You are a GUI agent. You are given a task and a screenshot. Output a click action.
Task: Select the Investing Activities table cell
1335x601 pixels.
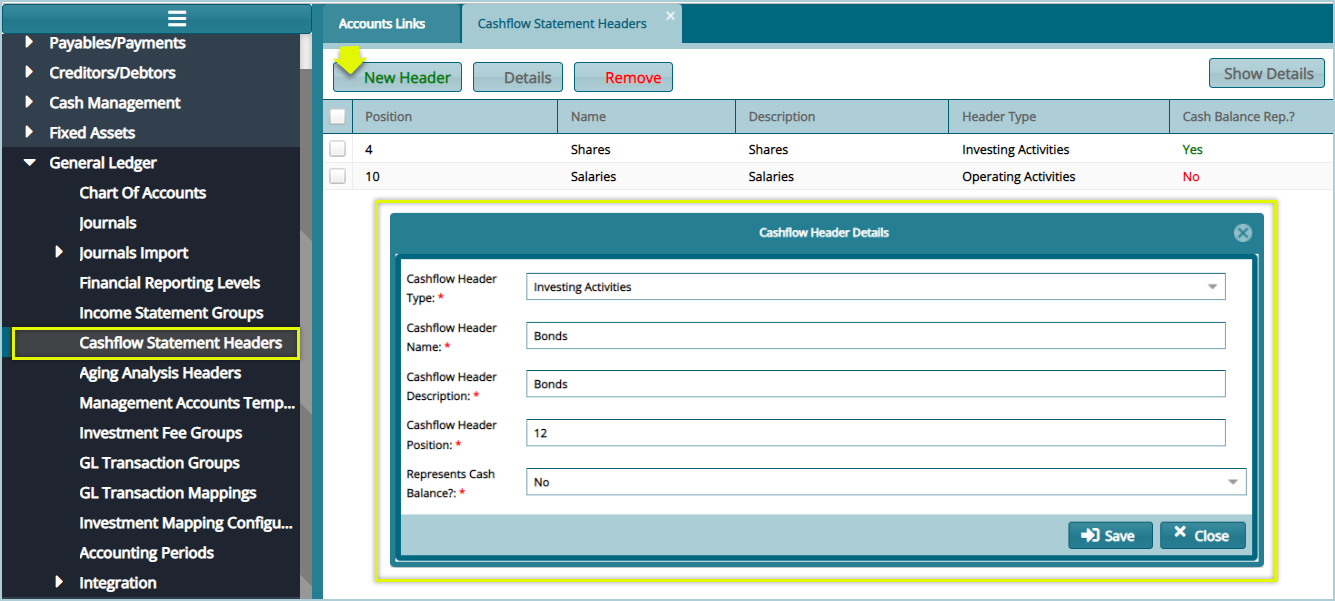click(1016, 150)
